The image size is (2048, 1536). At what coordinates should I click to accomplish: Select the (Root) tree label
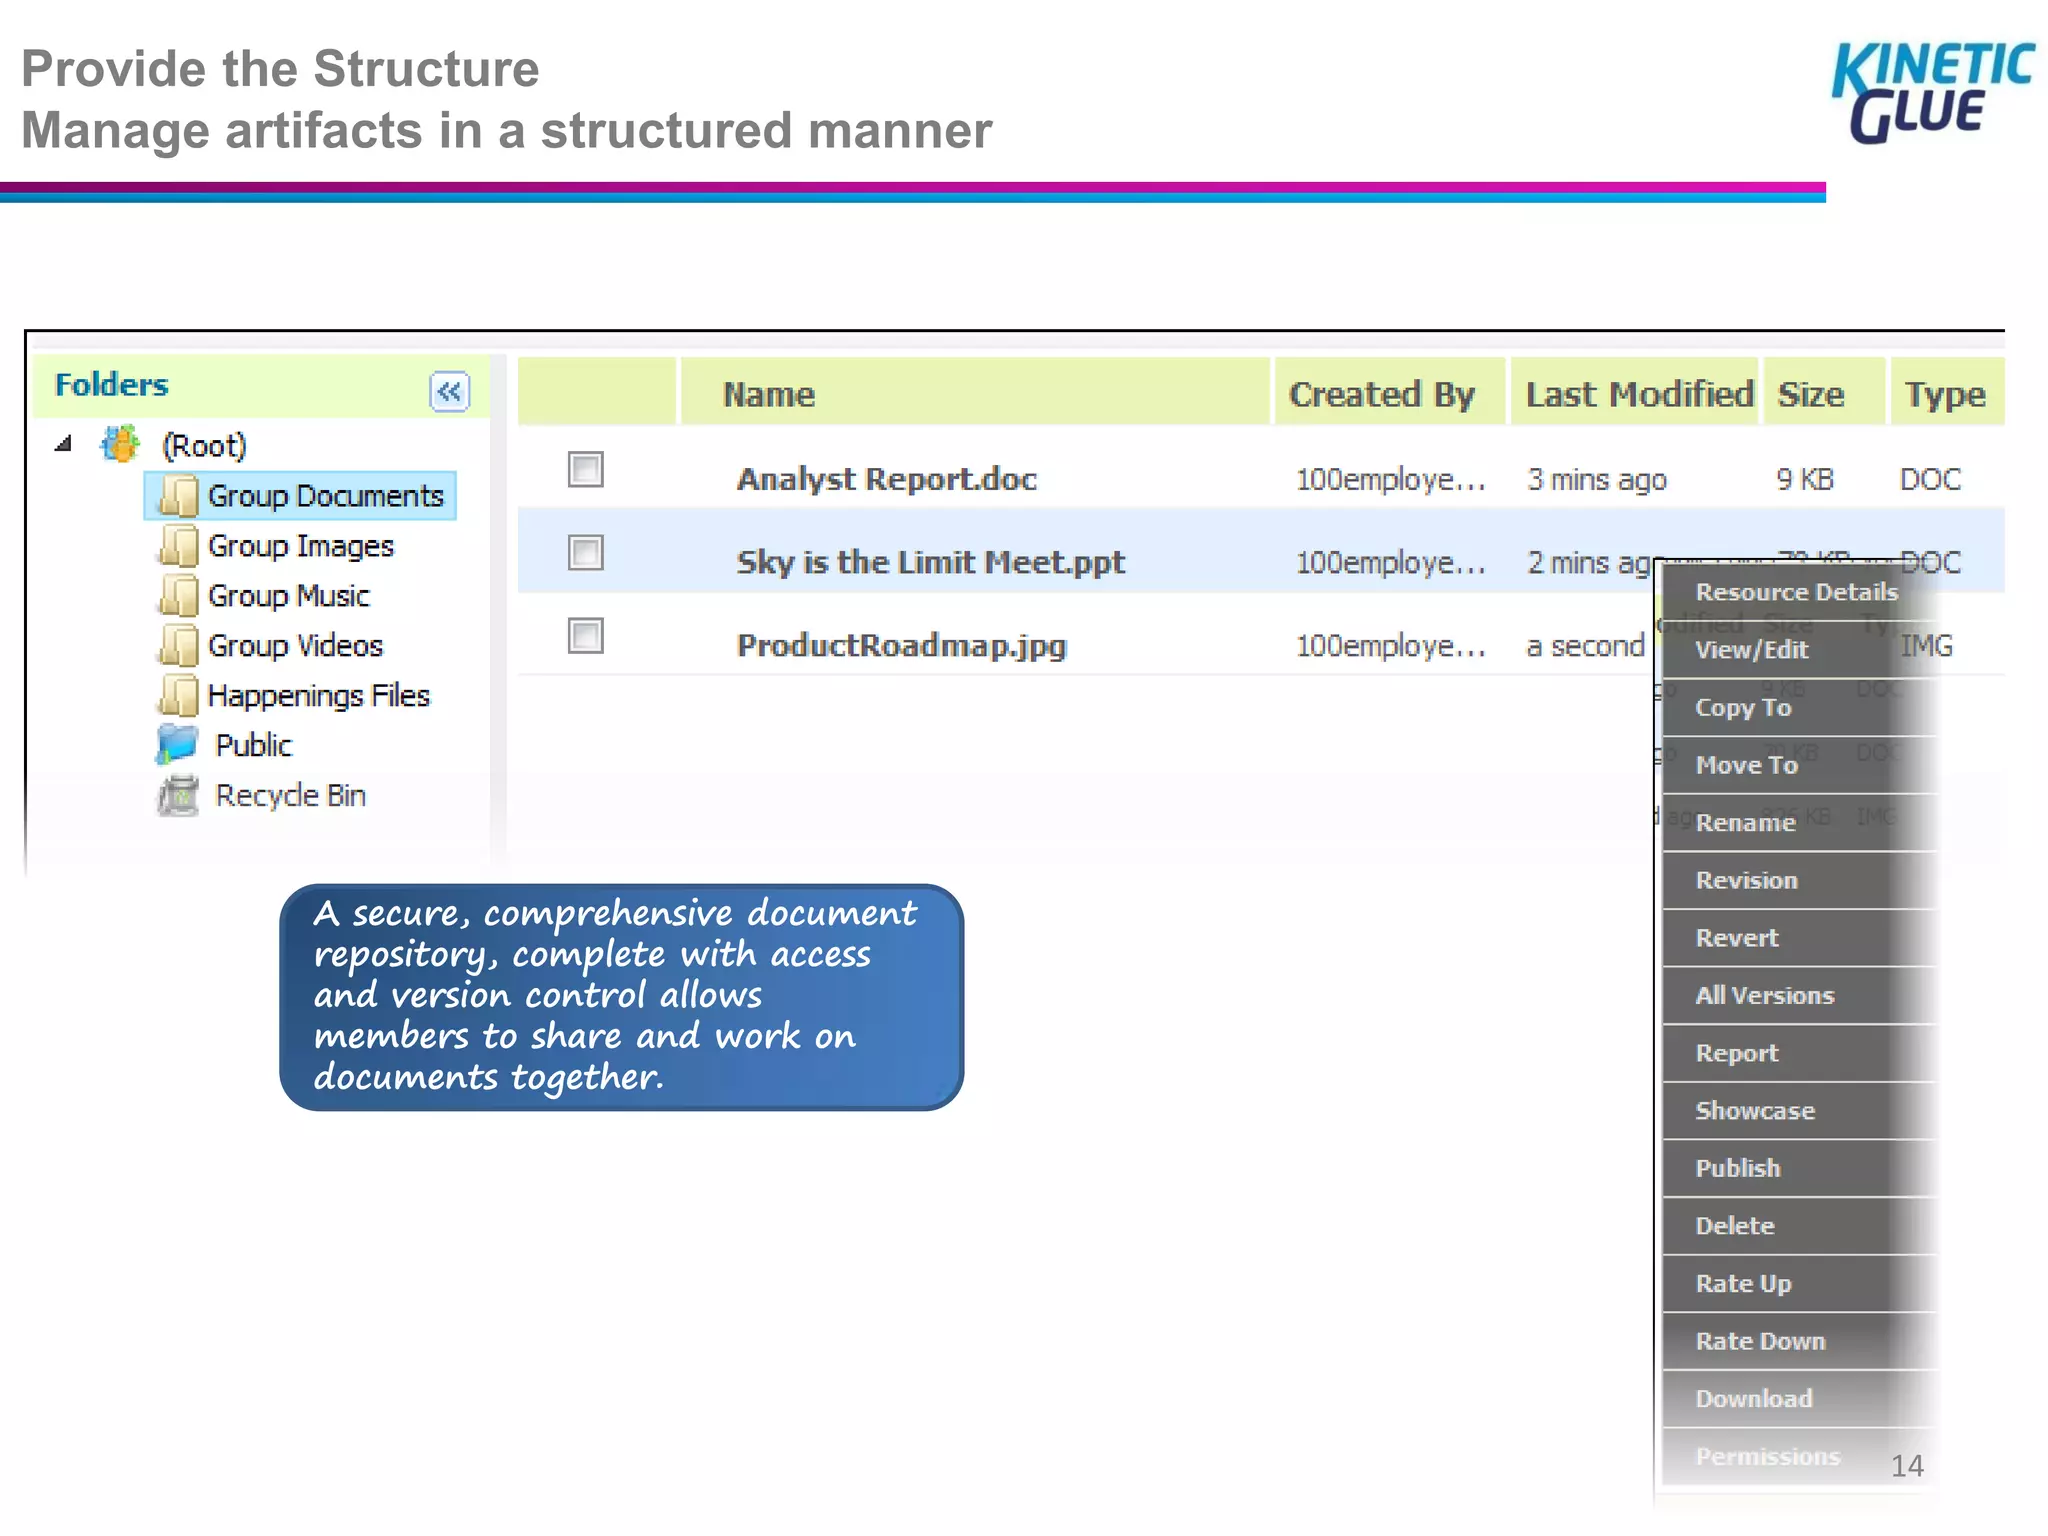click(204, 445)
